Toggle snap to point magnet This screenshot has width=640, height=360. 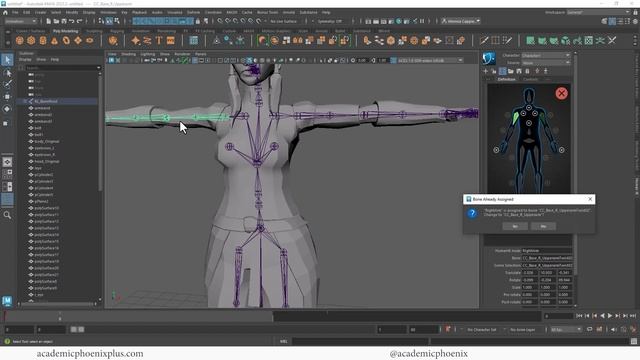tap(235, 21)
